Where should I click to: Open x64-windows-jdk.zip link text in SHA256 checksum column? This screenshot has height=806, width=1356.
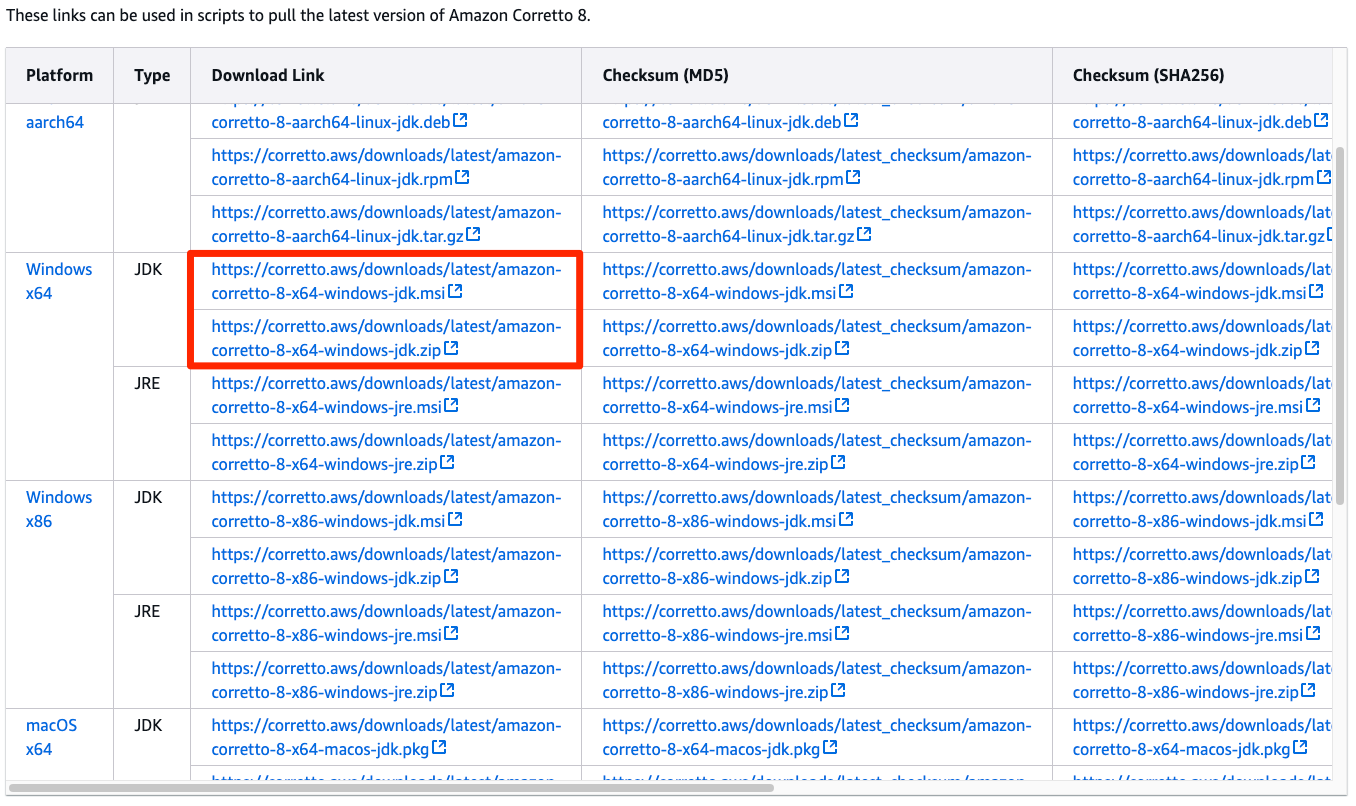1202,338
